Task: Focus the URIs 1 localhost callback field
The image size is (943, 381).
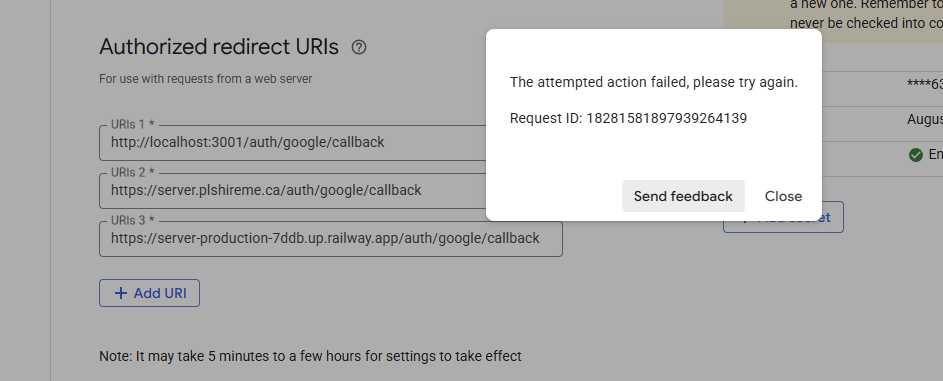Action: pyautogui.click(x=292, y=142)
